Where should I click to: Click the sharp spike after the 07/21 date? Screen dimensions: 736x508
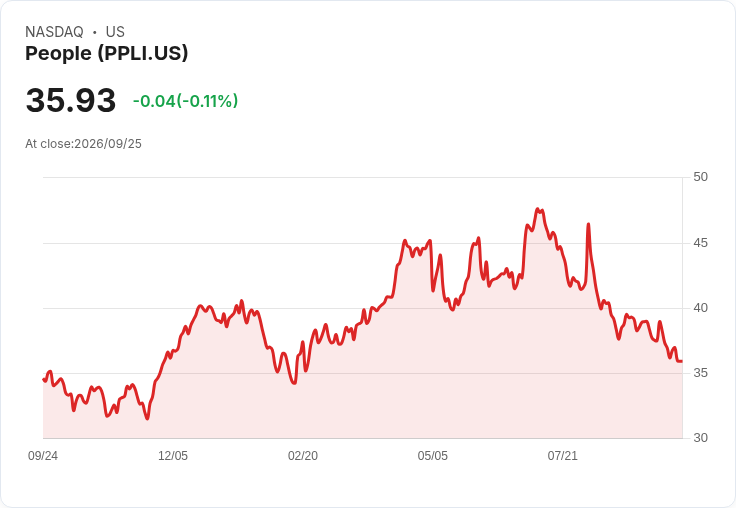(x=588, y=224)
